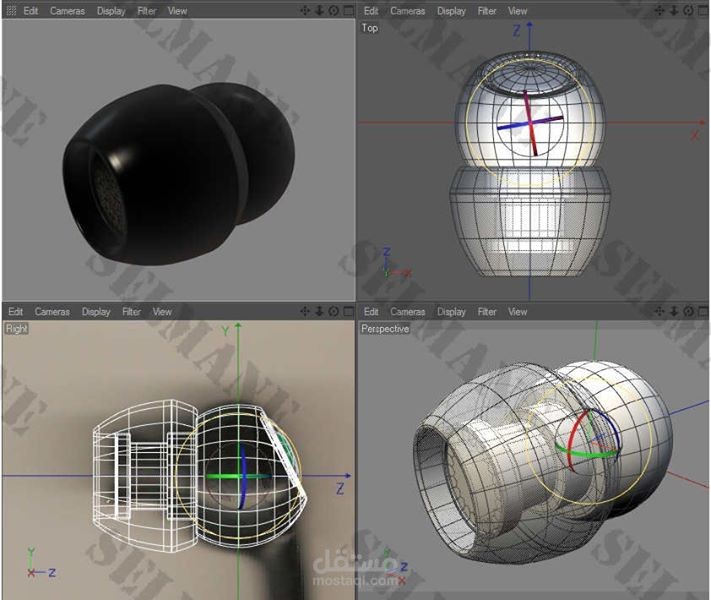Toggle the maximize view icon in the rendered earbud viewport

(348, 10)
